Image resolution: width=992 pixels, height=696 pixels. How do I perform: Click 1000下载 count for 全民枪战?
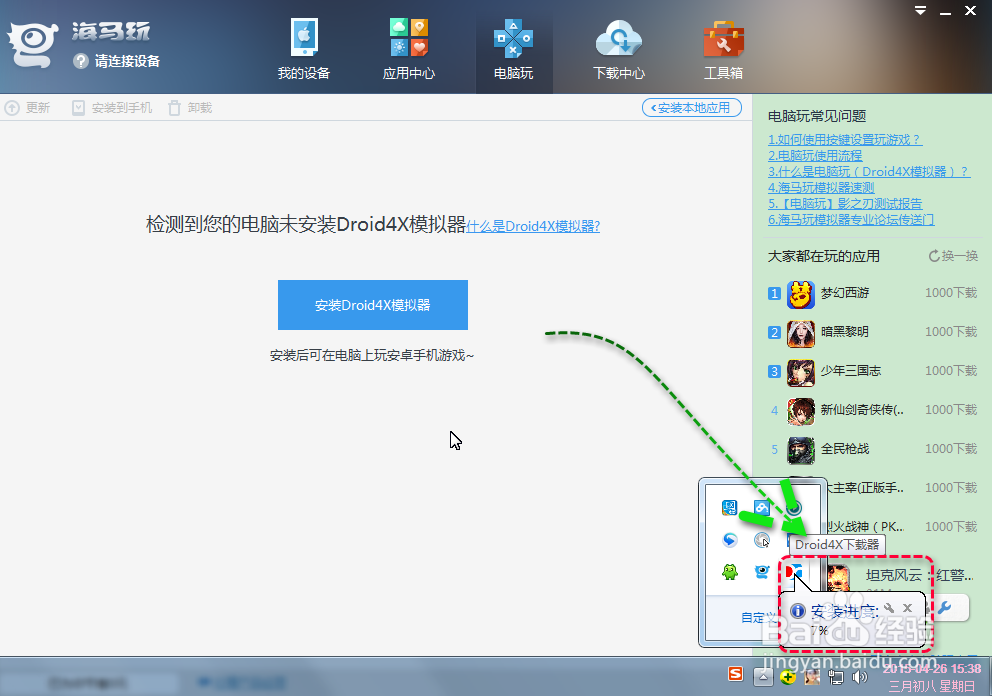click(951, 449)
